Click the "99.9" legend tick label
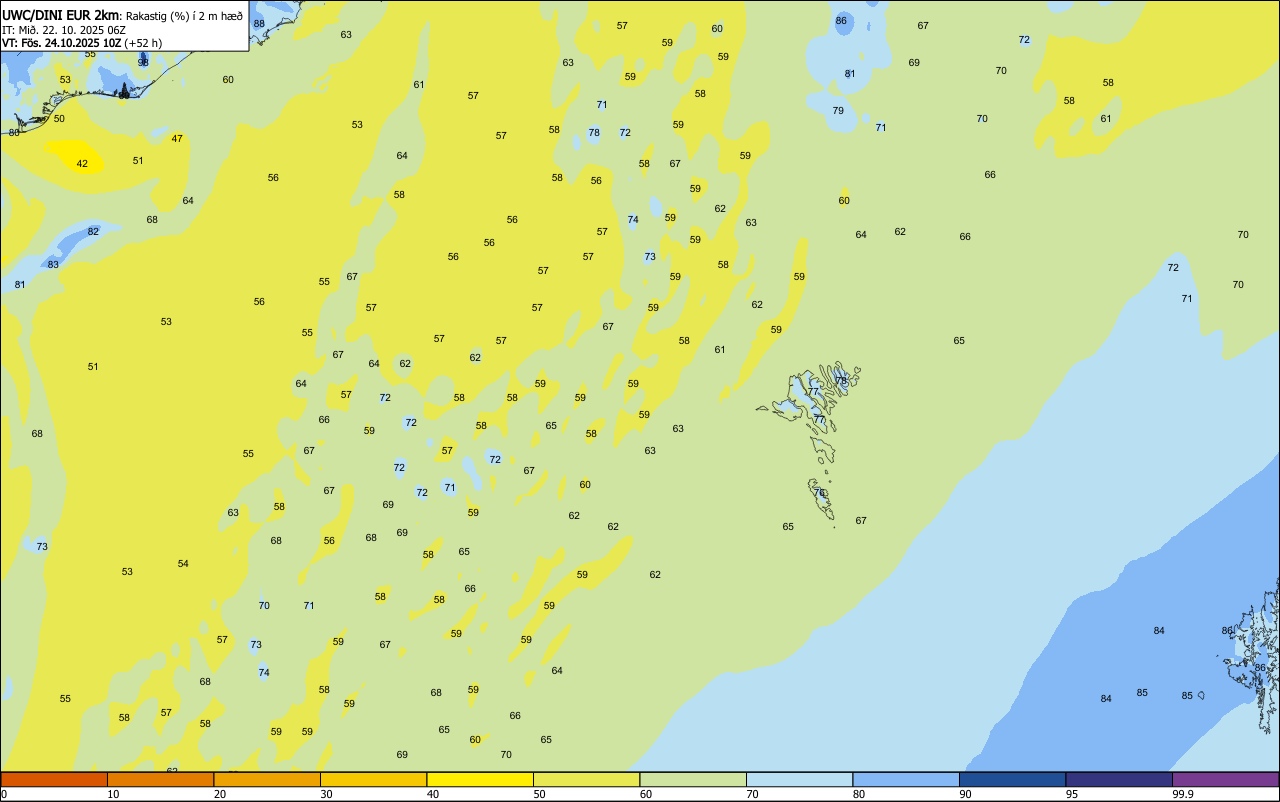This screenshot has width=1280, height=802. tap(1183, 794)
